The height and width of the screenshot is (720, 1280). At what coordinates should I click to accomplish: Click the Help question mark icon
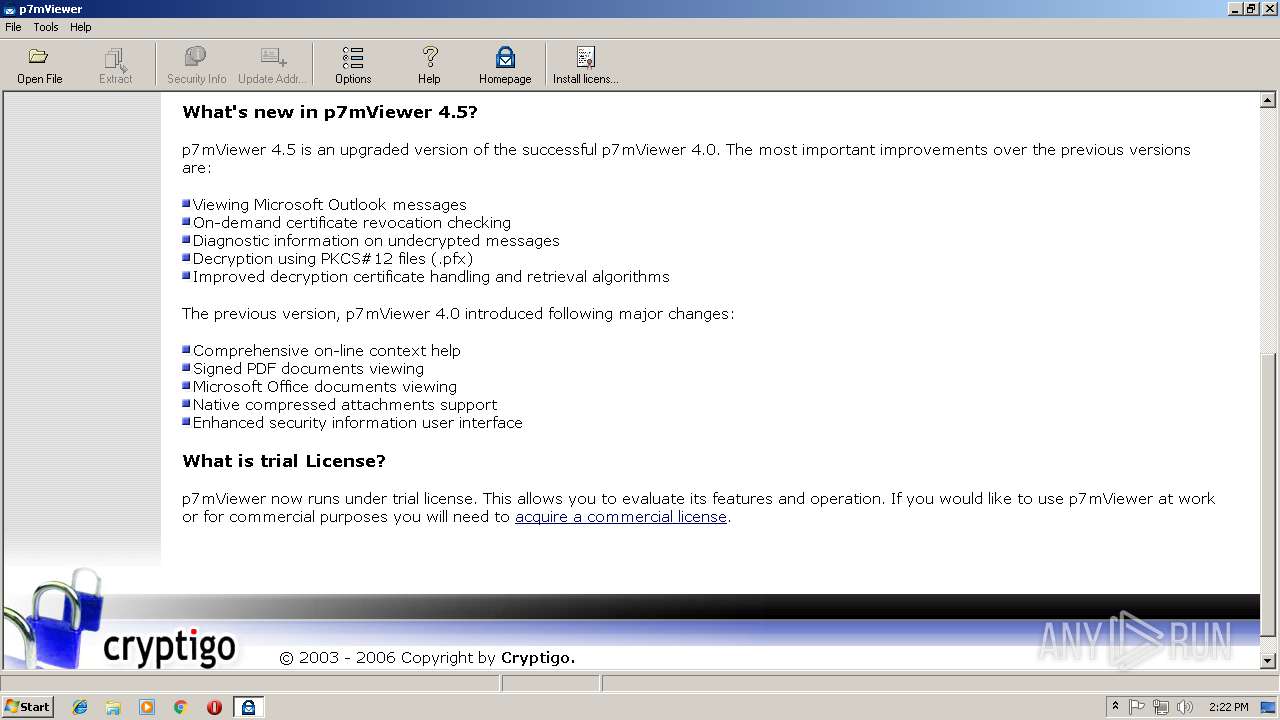[429, 65]
